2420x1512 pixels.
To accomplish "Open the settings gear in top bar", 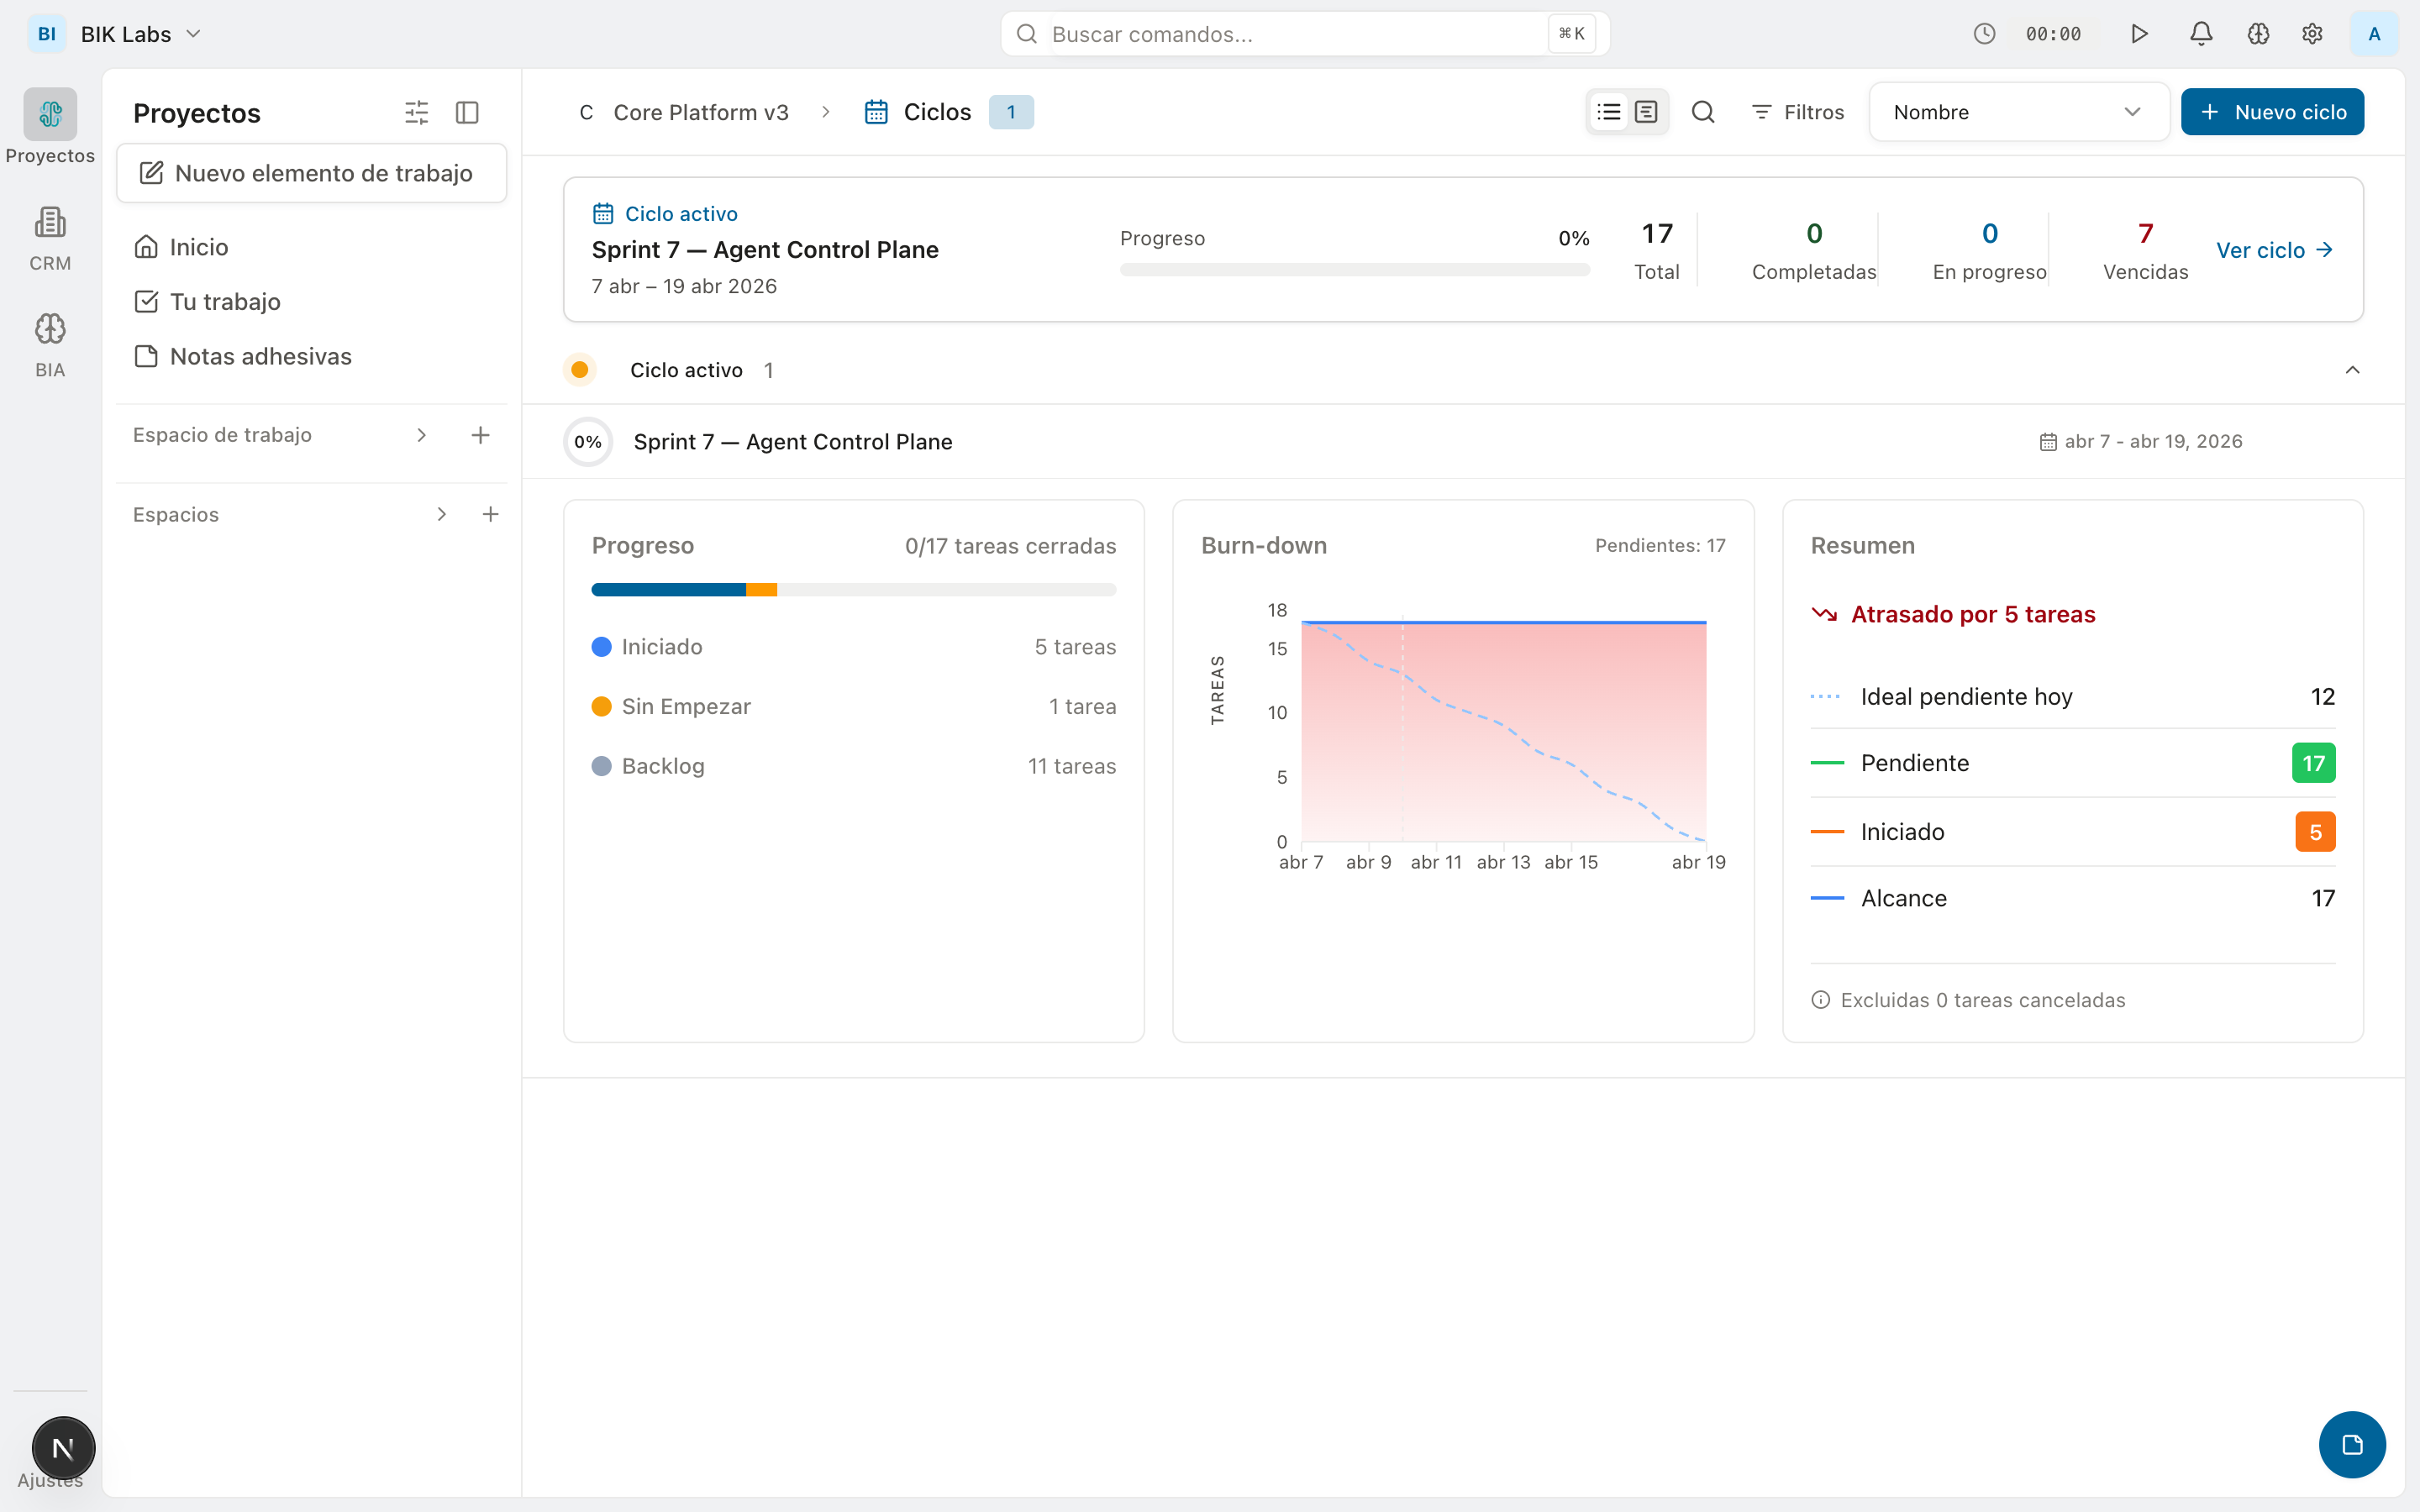I will (x=2312, y=34).
